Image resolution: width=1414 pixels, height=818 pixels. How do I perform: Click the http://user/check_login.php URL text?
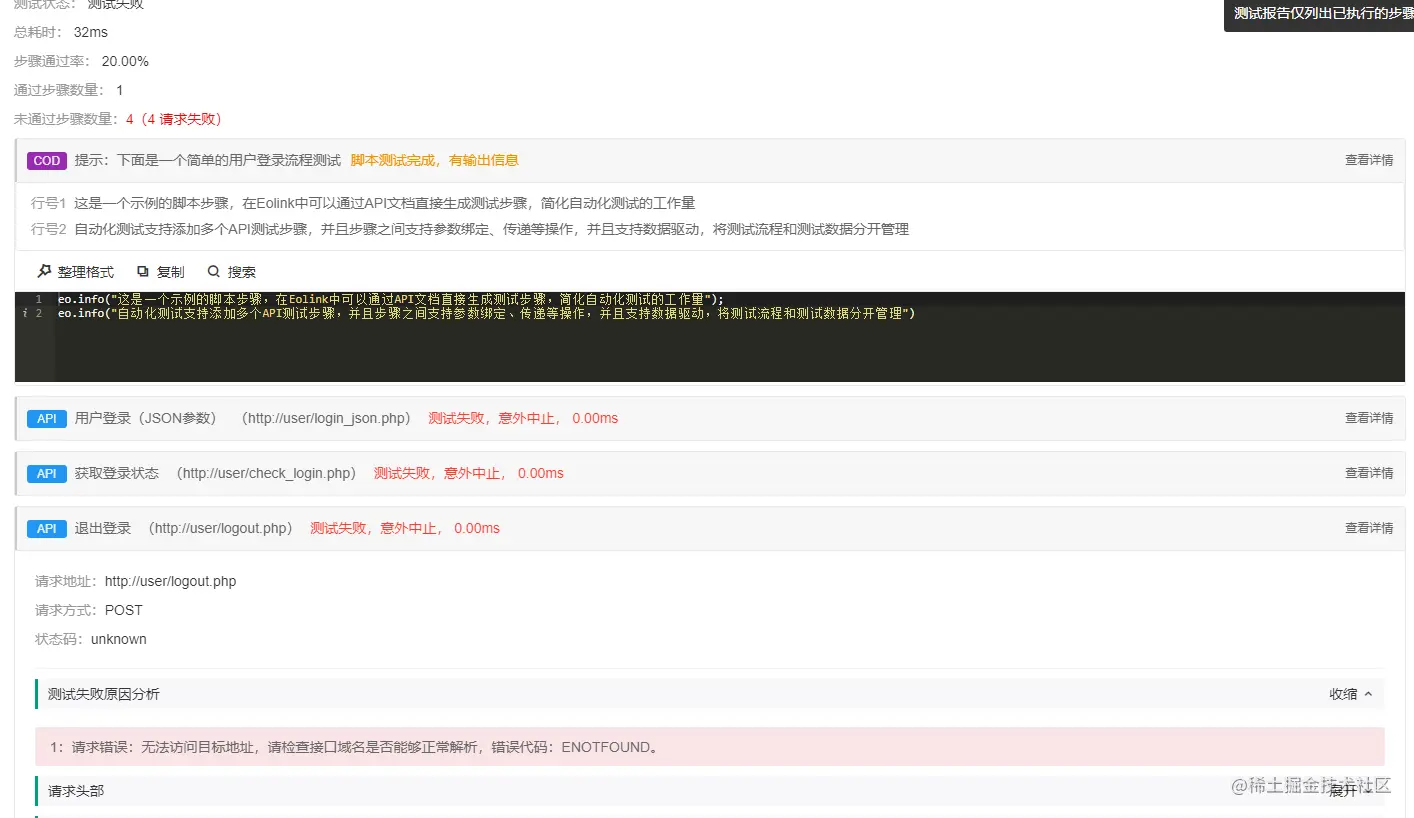coord(266,473)
